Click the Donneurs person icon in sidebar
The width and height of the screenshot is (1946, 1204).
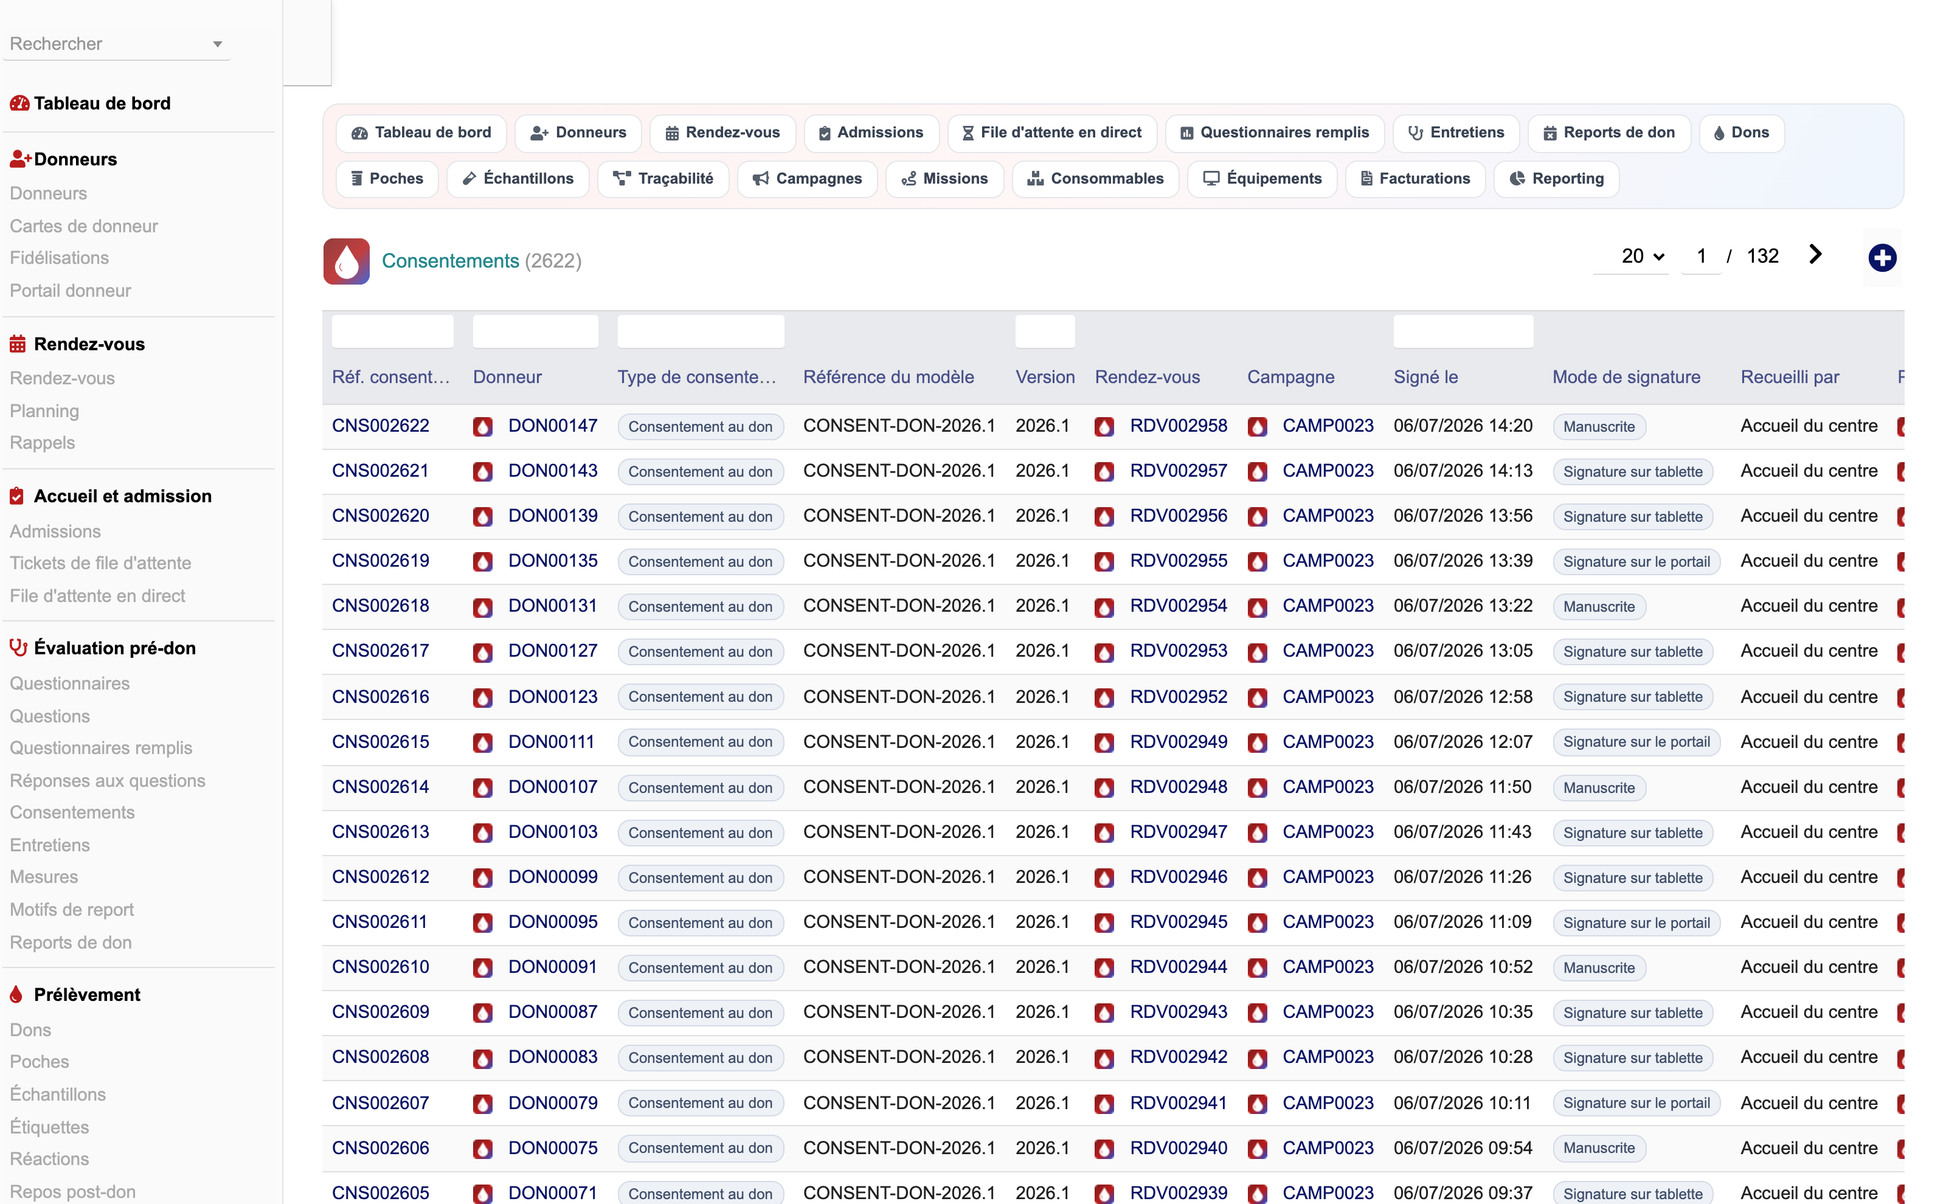(x=20, y=159)
